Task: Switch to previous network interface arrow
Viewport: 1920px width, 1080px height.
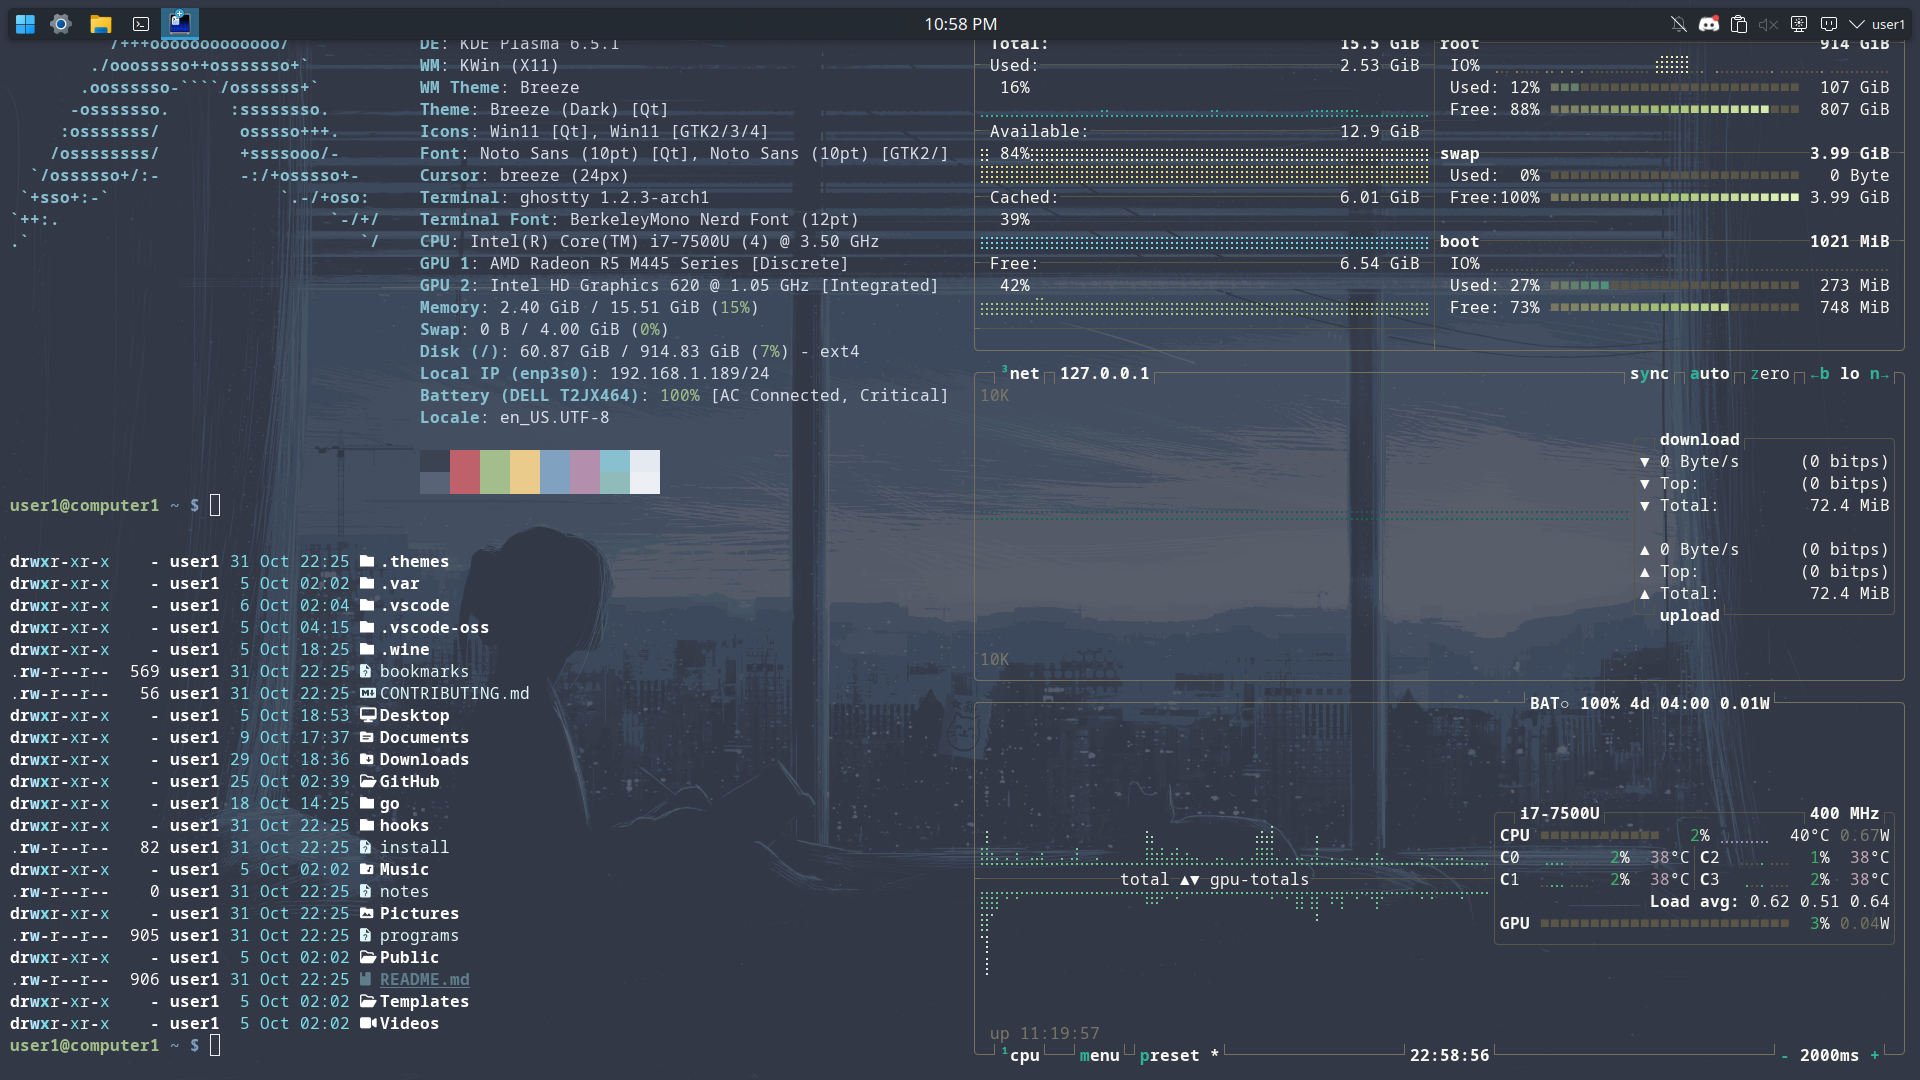Action: [x=1820, y=374]
